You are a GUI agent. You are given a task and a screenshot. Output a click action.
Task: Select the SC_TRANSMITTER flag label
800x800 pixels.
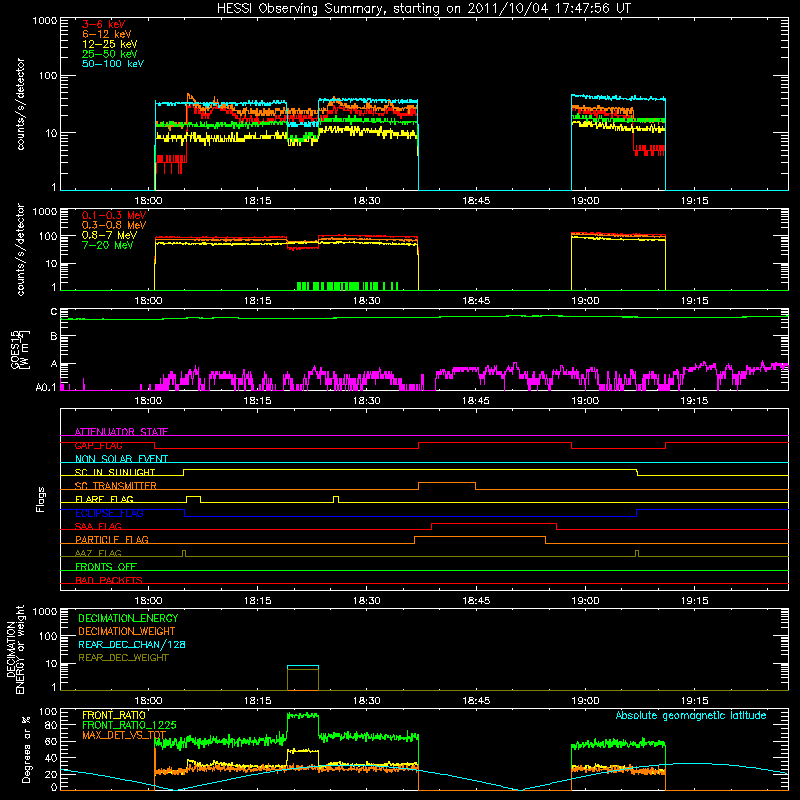pyautogui.click(x=115, y=486)
